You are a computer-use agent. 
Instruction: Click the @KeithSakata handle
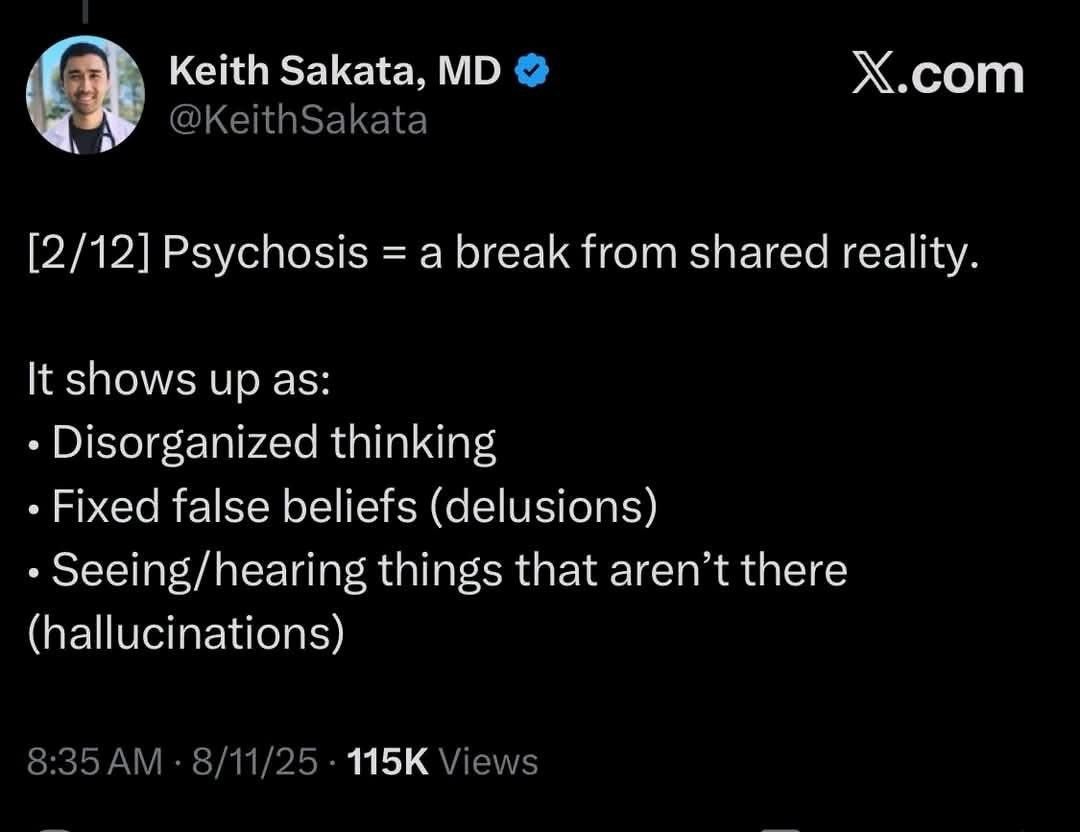298,119
